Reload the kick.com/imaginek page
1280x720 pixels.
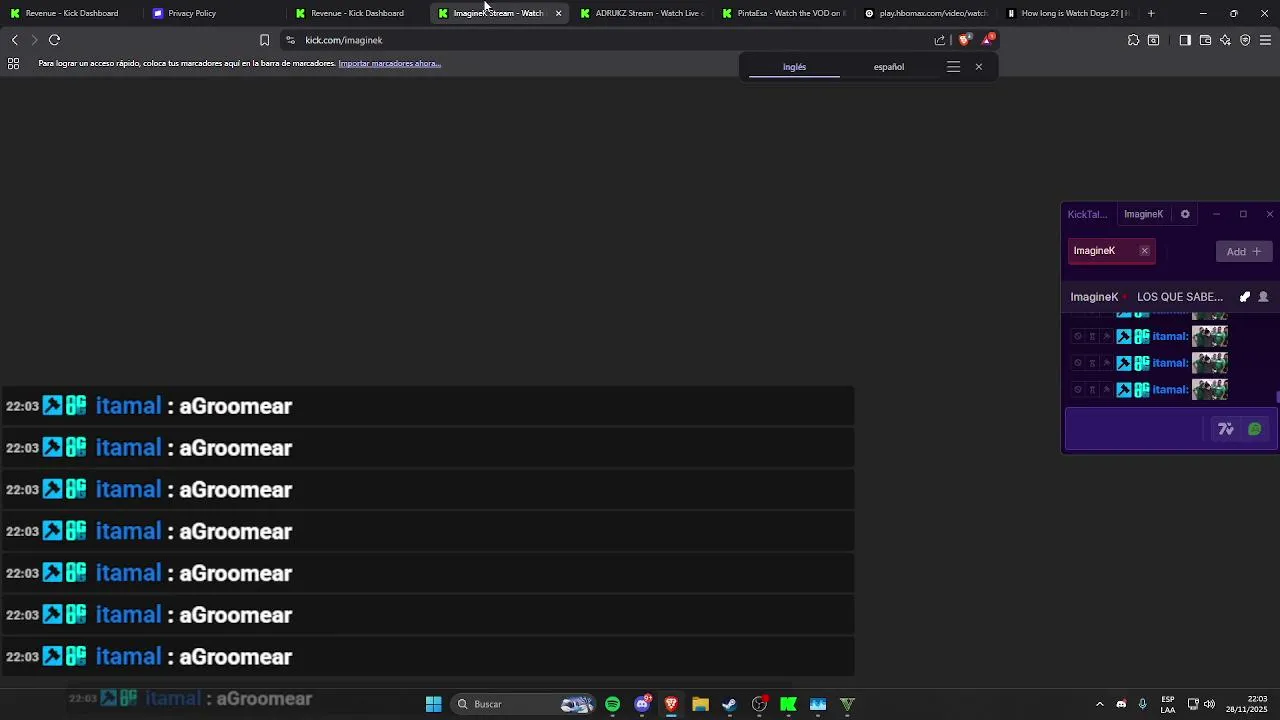tap(54, 40)
